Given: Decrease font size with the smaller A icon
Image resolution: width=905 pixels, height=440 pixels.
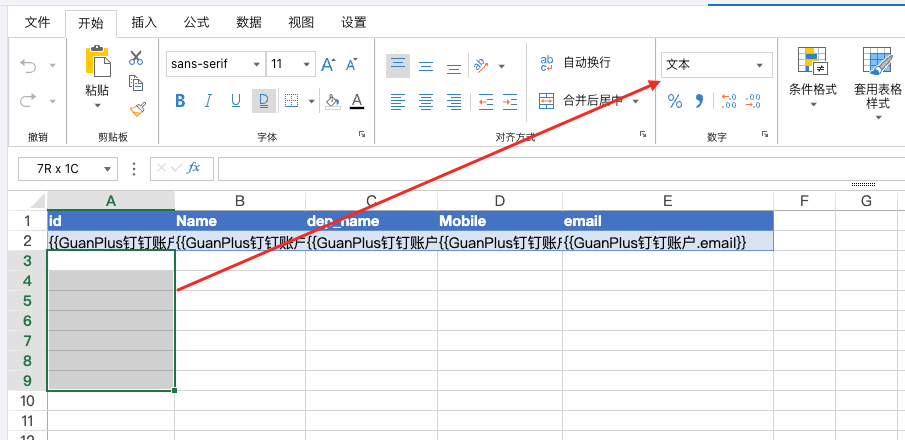Looking at the screenshot, I should [x=351, y=64].
